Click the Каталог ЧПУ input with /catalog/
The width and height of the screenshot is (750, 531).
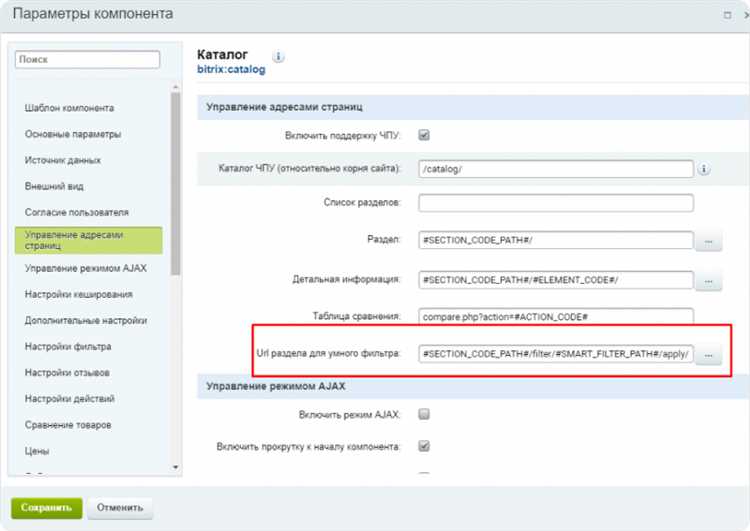pos(556,169)
